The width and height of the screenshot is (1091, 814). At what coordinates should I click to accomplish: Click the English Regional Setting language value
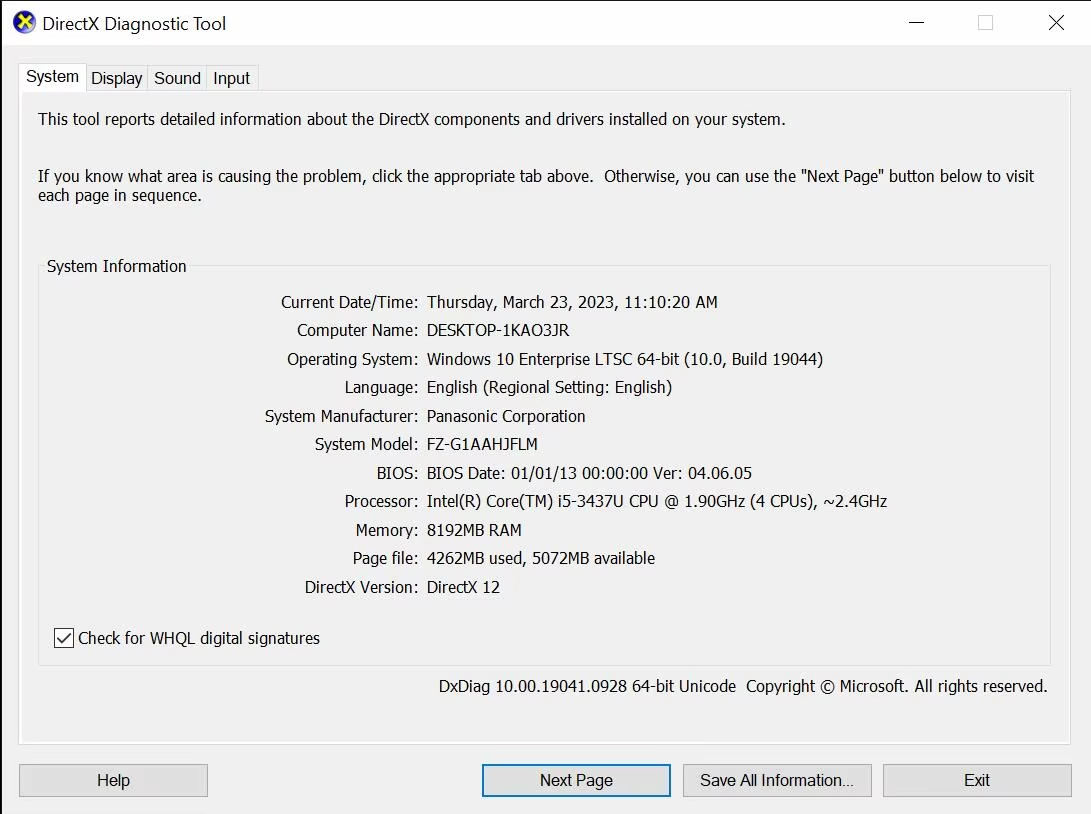(550, 388)
